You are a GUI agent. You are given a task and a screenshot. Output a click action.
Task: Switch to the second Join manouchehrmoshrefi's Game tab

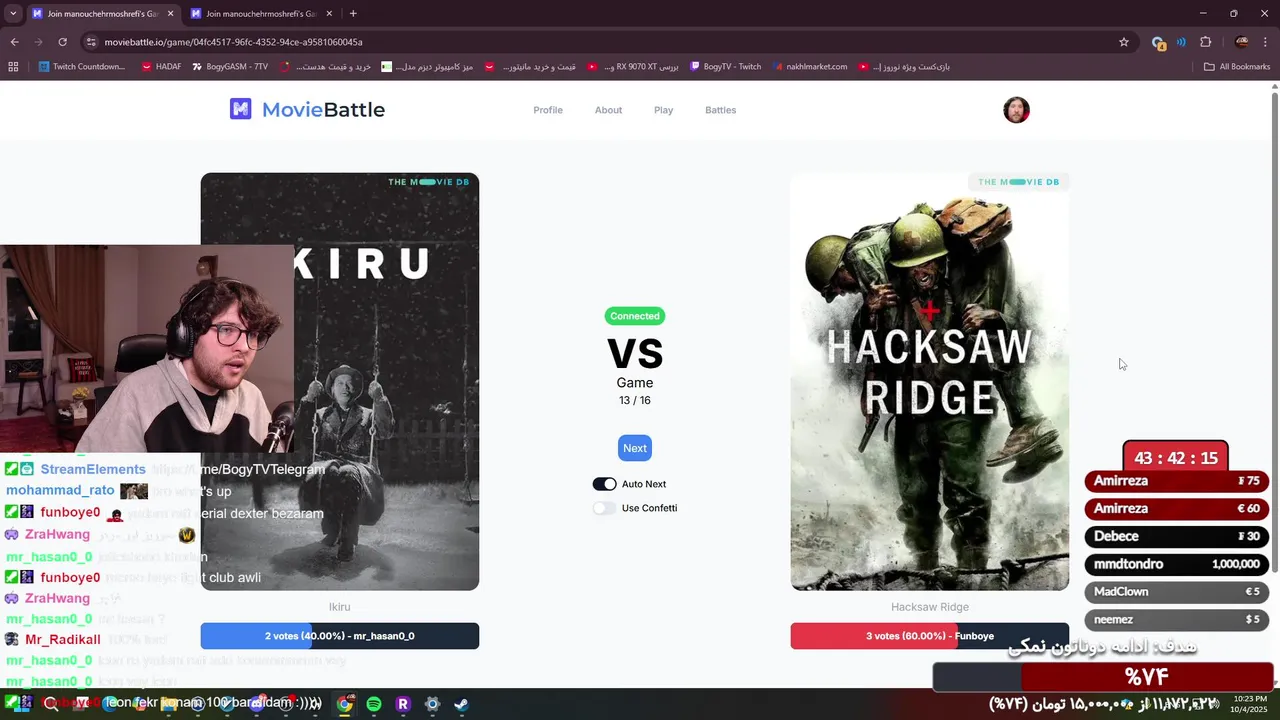261,14
